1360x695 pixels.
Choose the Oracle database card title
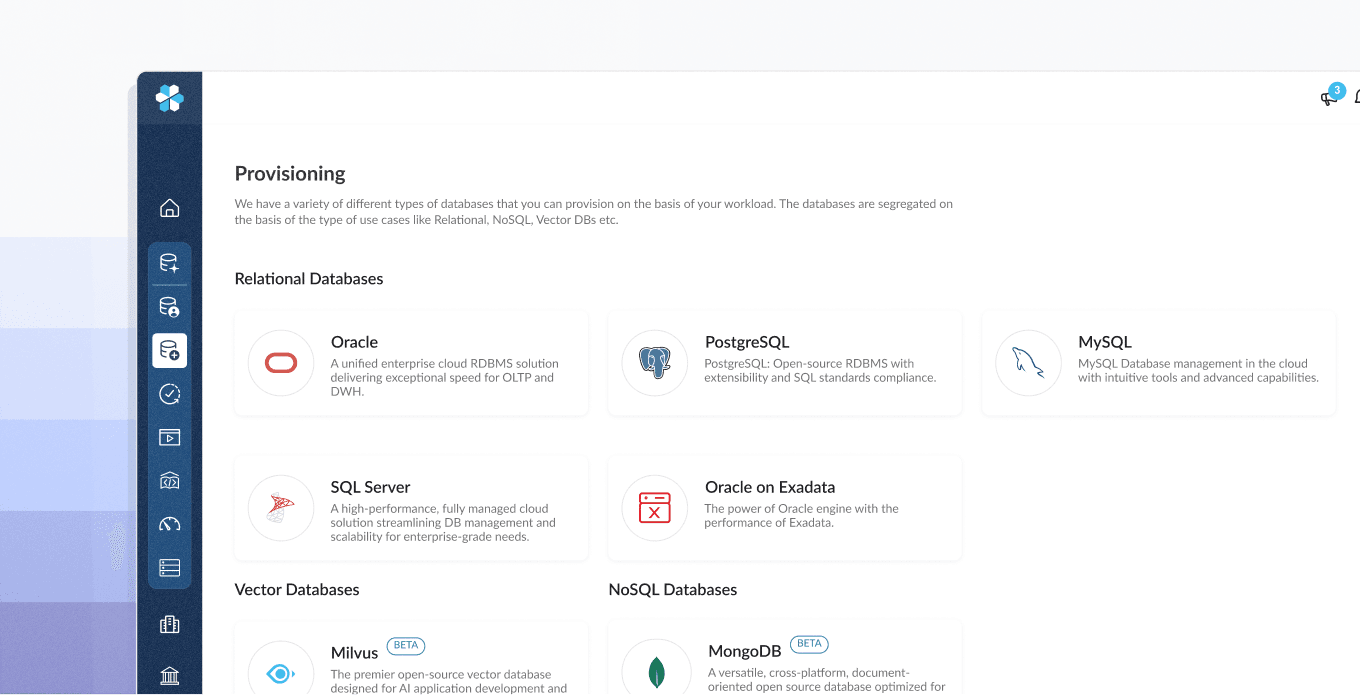click(x=354, y=342)
